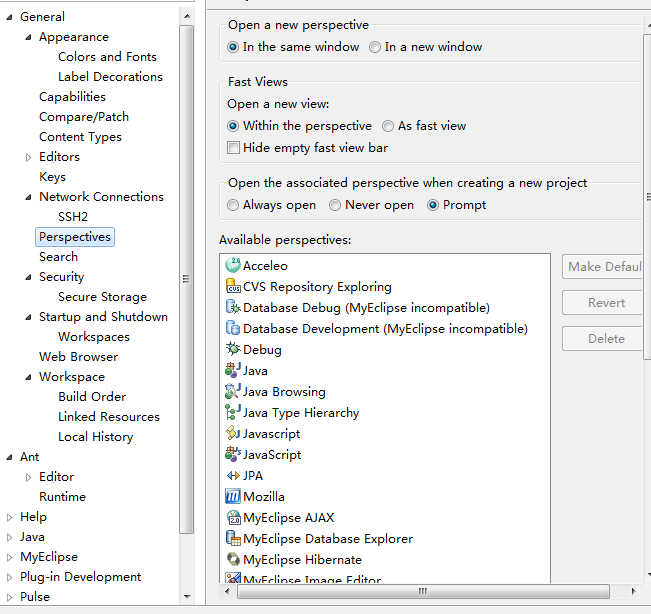Click the preference tree vertical scrollbar thumb
Image resolution: width=651 pixels, height=614 pixels.
(186, 279)
